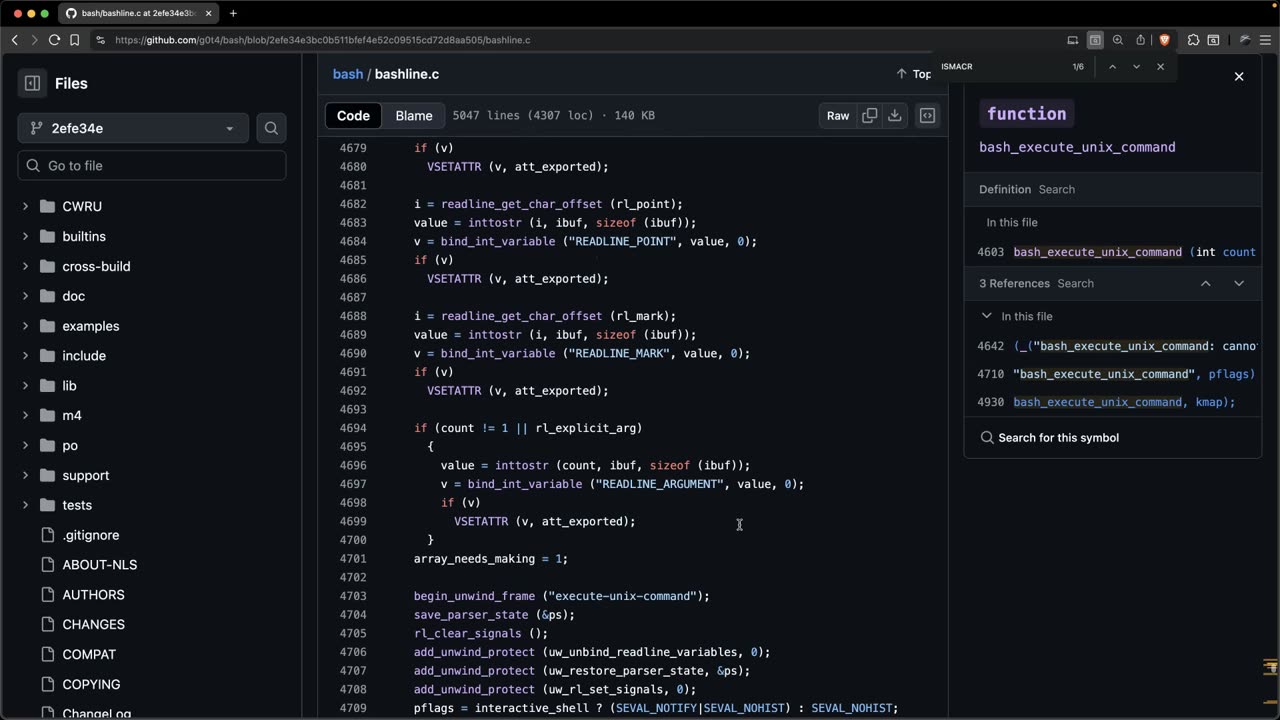Viewport: 1280px width, 720px height.
Task: Jump to previous symbol reference
Action: coord(1206,284)
